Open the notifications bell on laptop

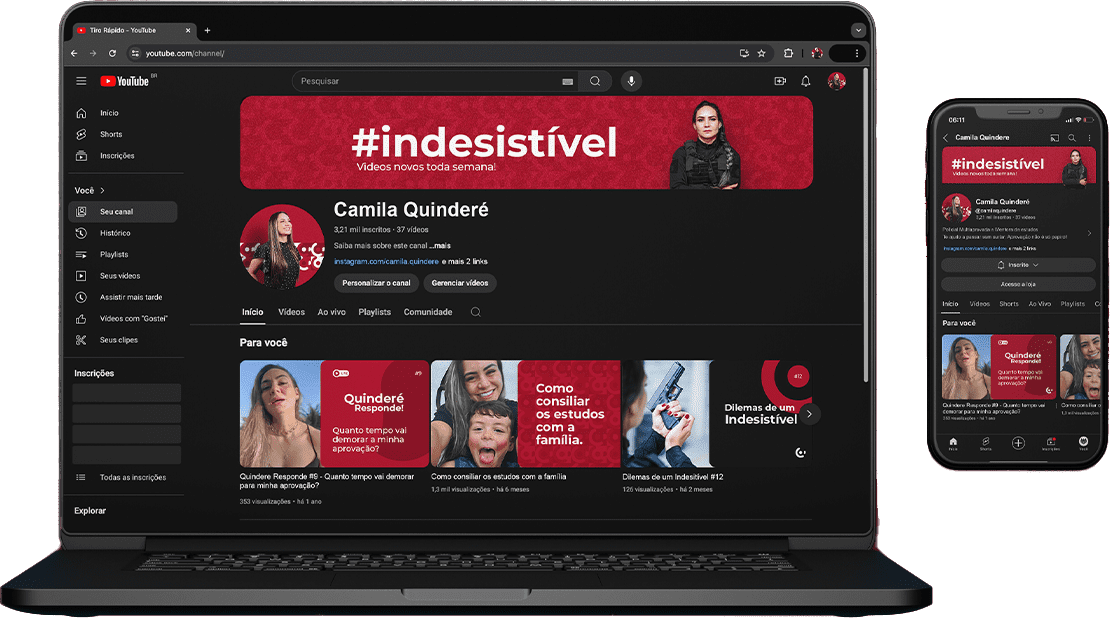click(x=806, y=81)
